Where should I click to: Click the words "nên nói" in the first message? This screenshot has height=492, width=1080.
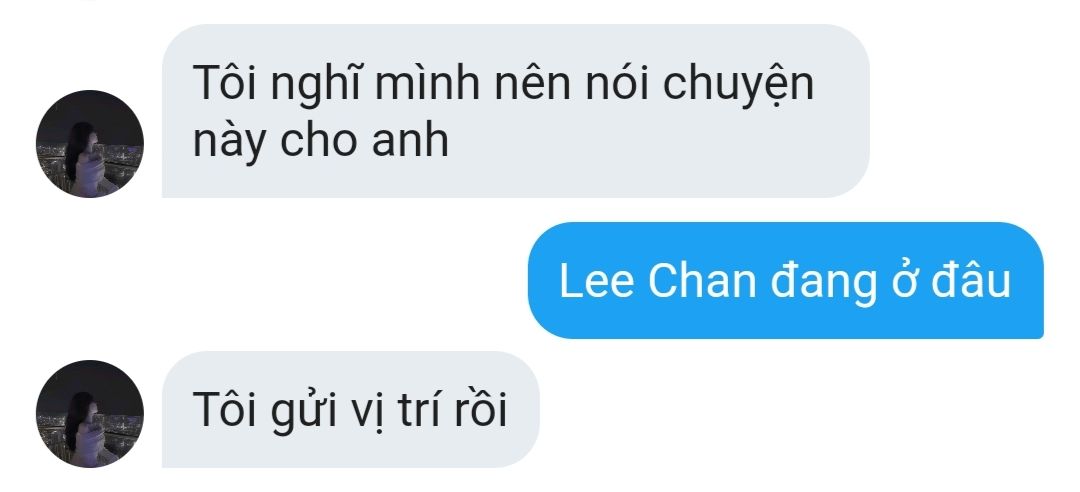(571, 83)
